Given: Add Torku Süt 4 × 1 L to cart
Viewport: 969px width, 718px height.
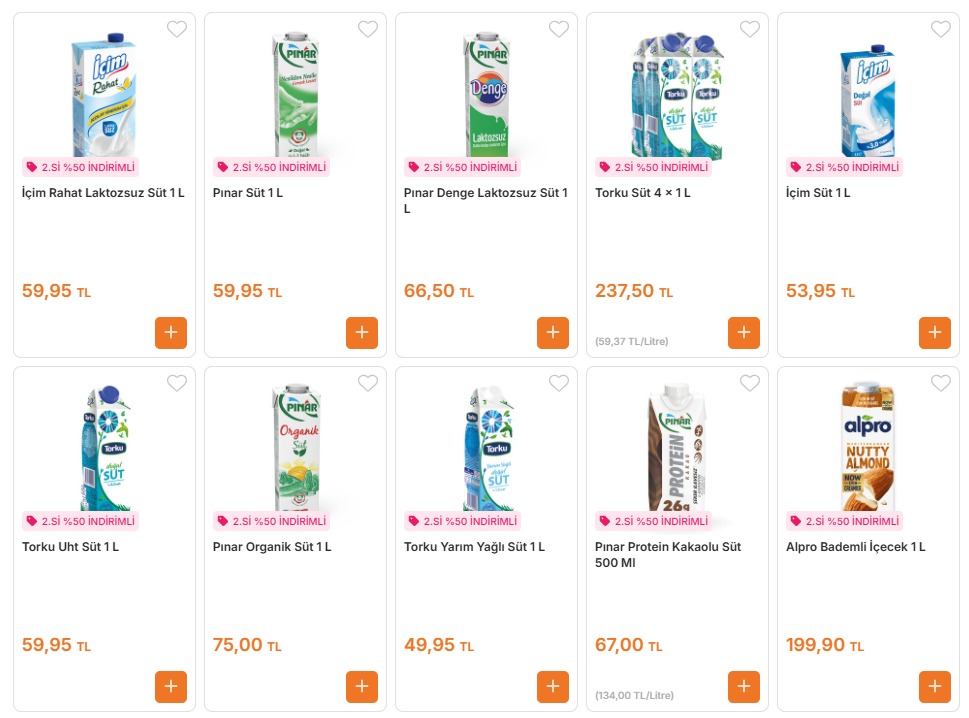Looking at the screenshot, I should tap(744, 333).
